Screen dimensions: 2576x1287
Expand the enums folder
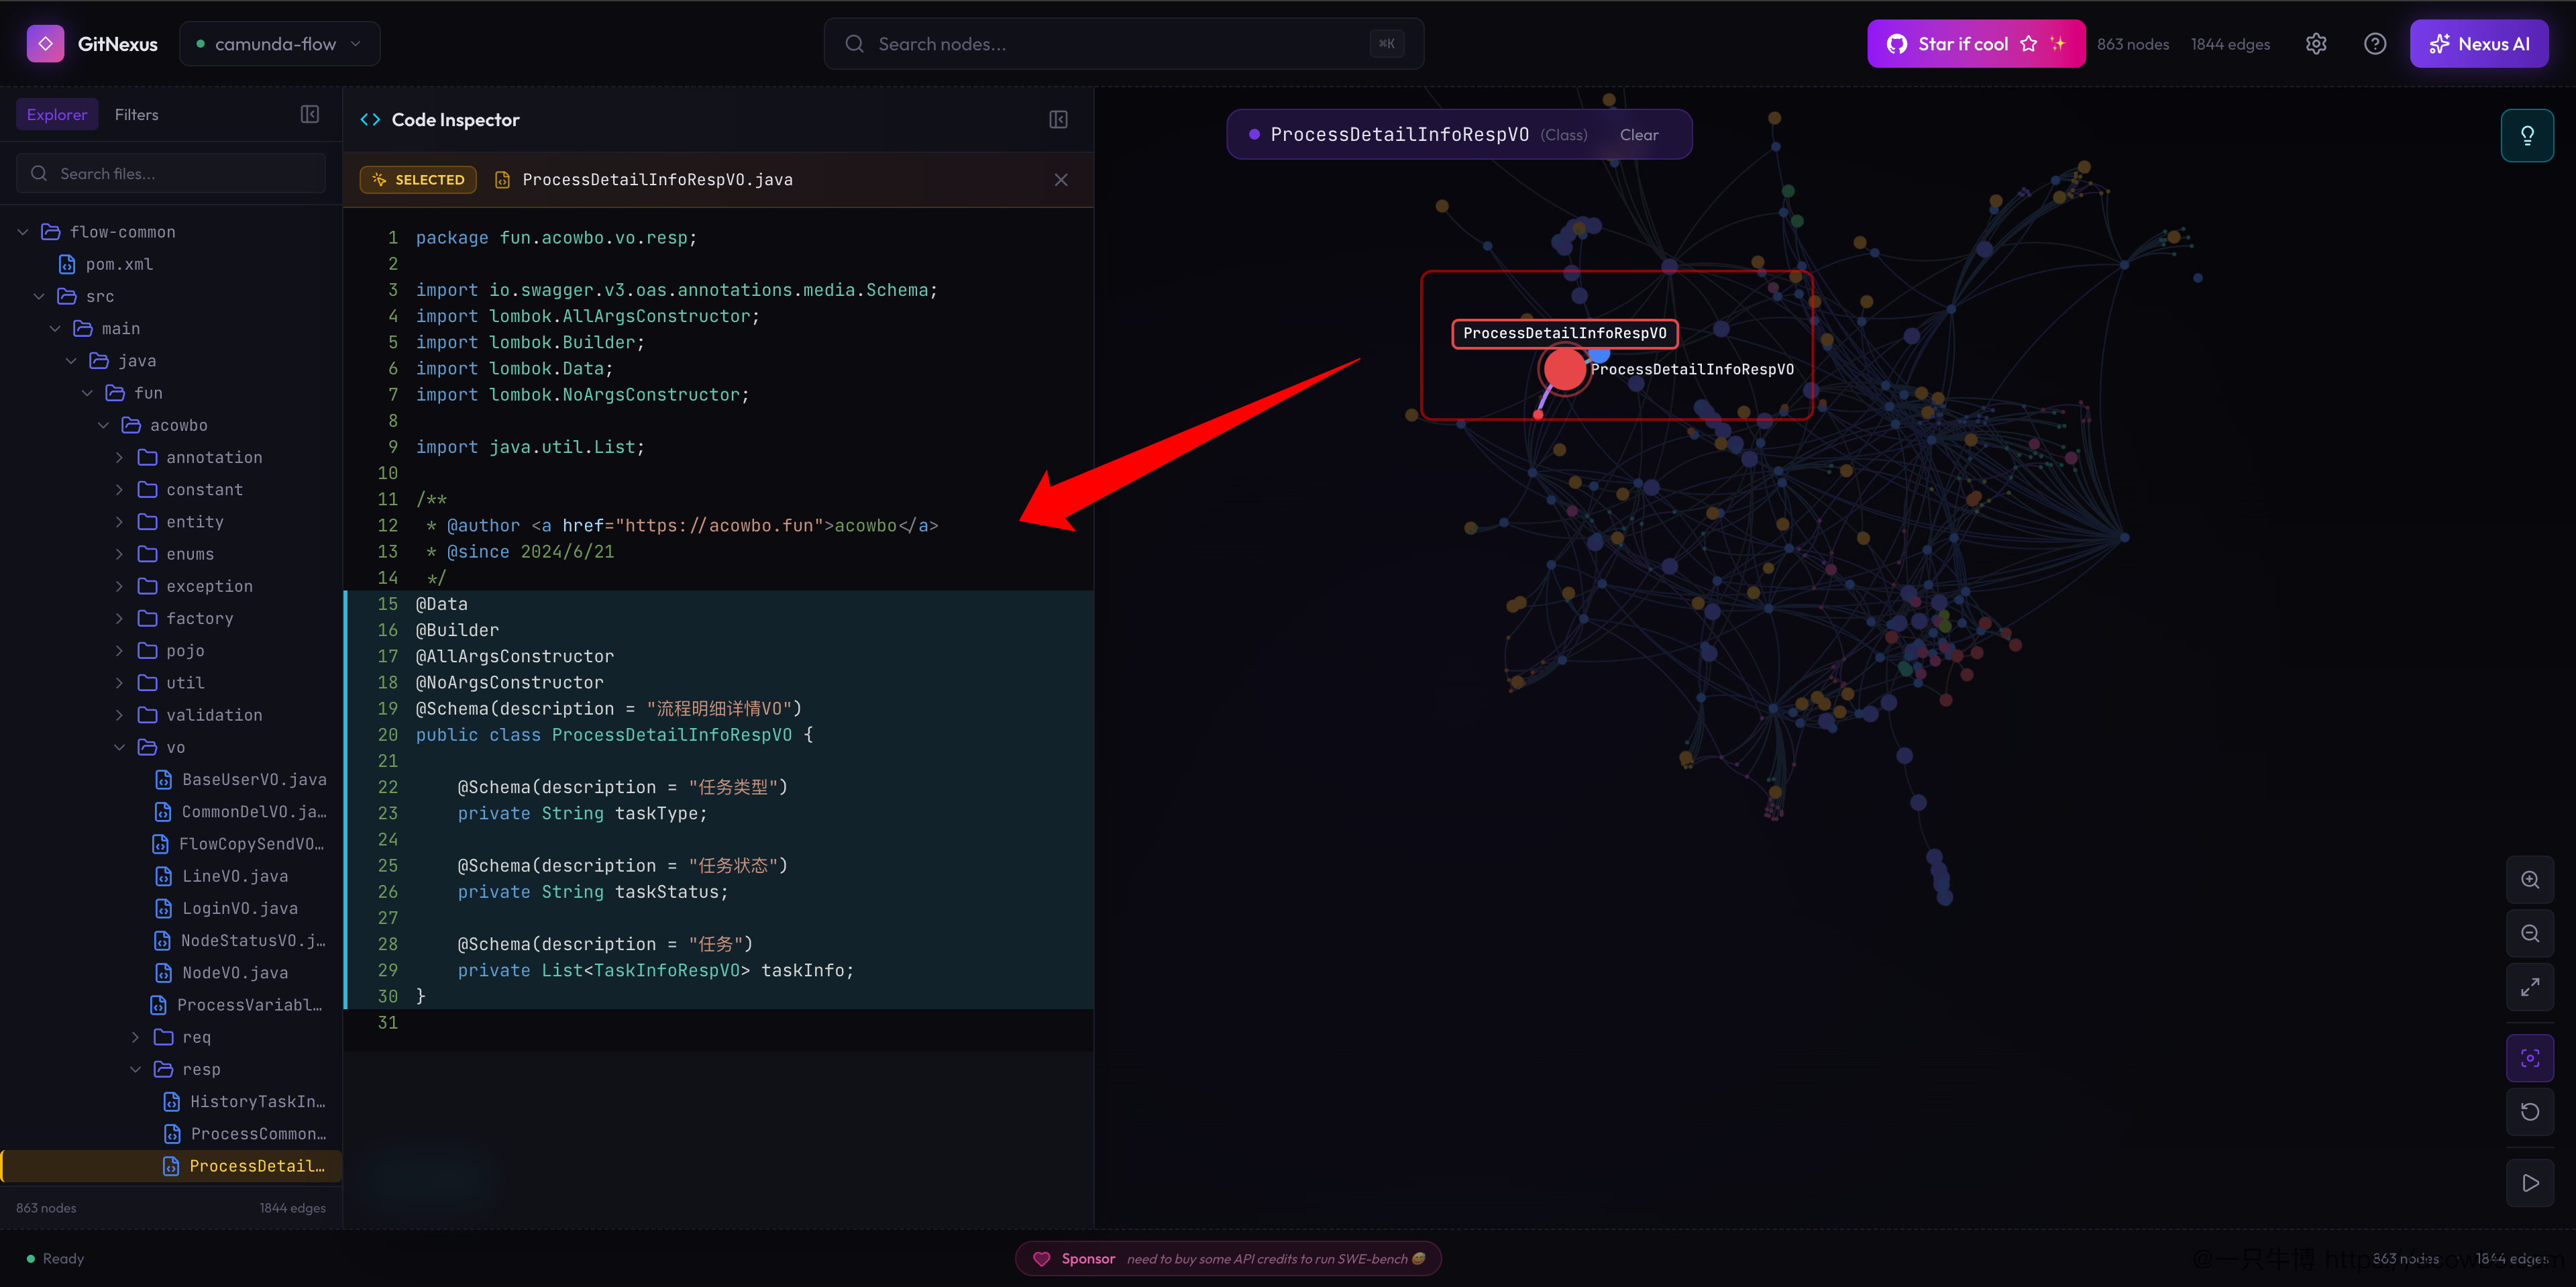point(119,555)
